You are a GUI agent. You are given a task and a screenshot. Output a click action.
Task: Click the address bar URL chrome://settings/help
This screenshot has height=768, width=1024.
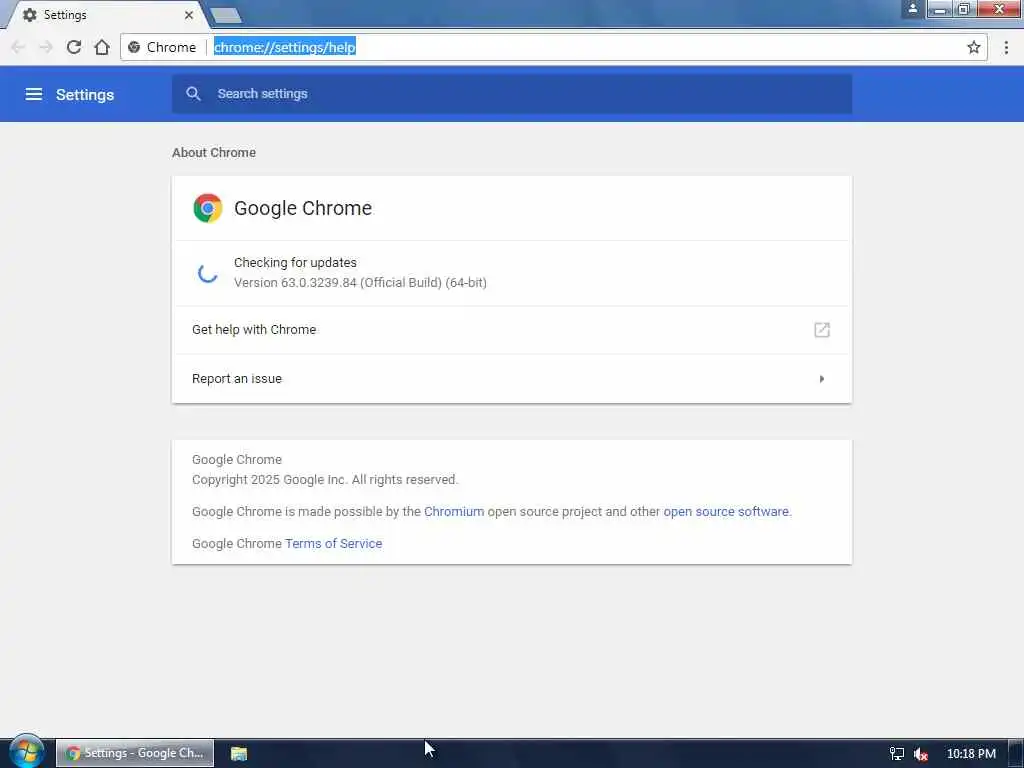point(285,47)
